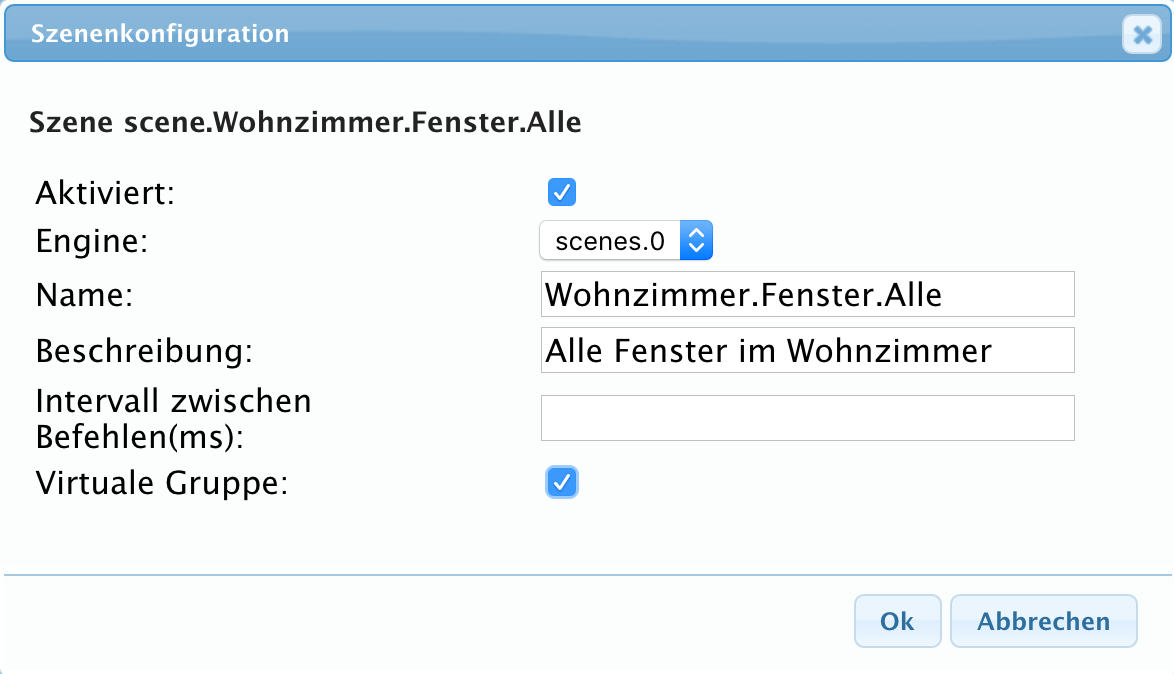
Task: Click the Szenenkonfiguration title bar text
Action: click(160, 34)
